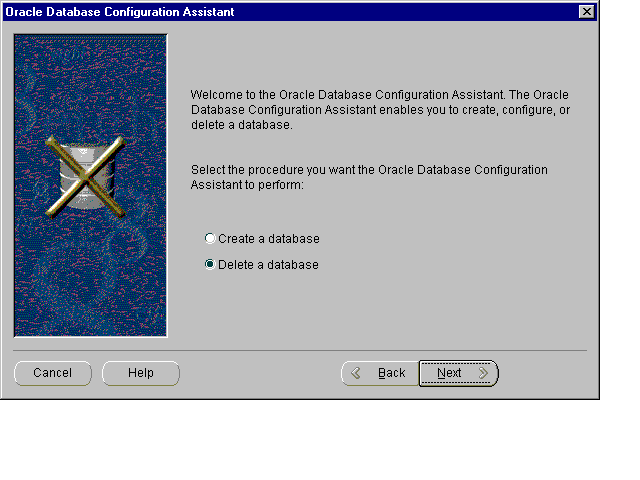
Task: Open Help for the configuration assistant
Action: coord(141,373)
